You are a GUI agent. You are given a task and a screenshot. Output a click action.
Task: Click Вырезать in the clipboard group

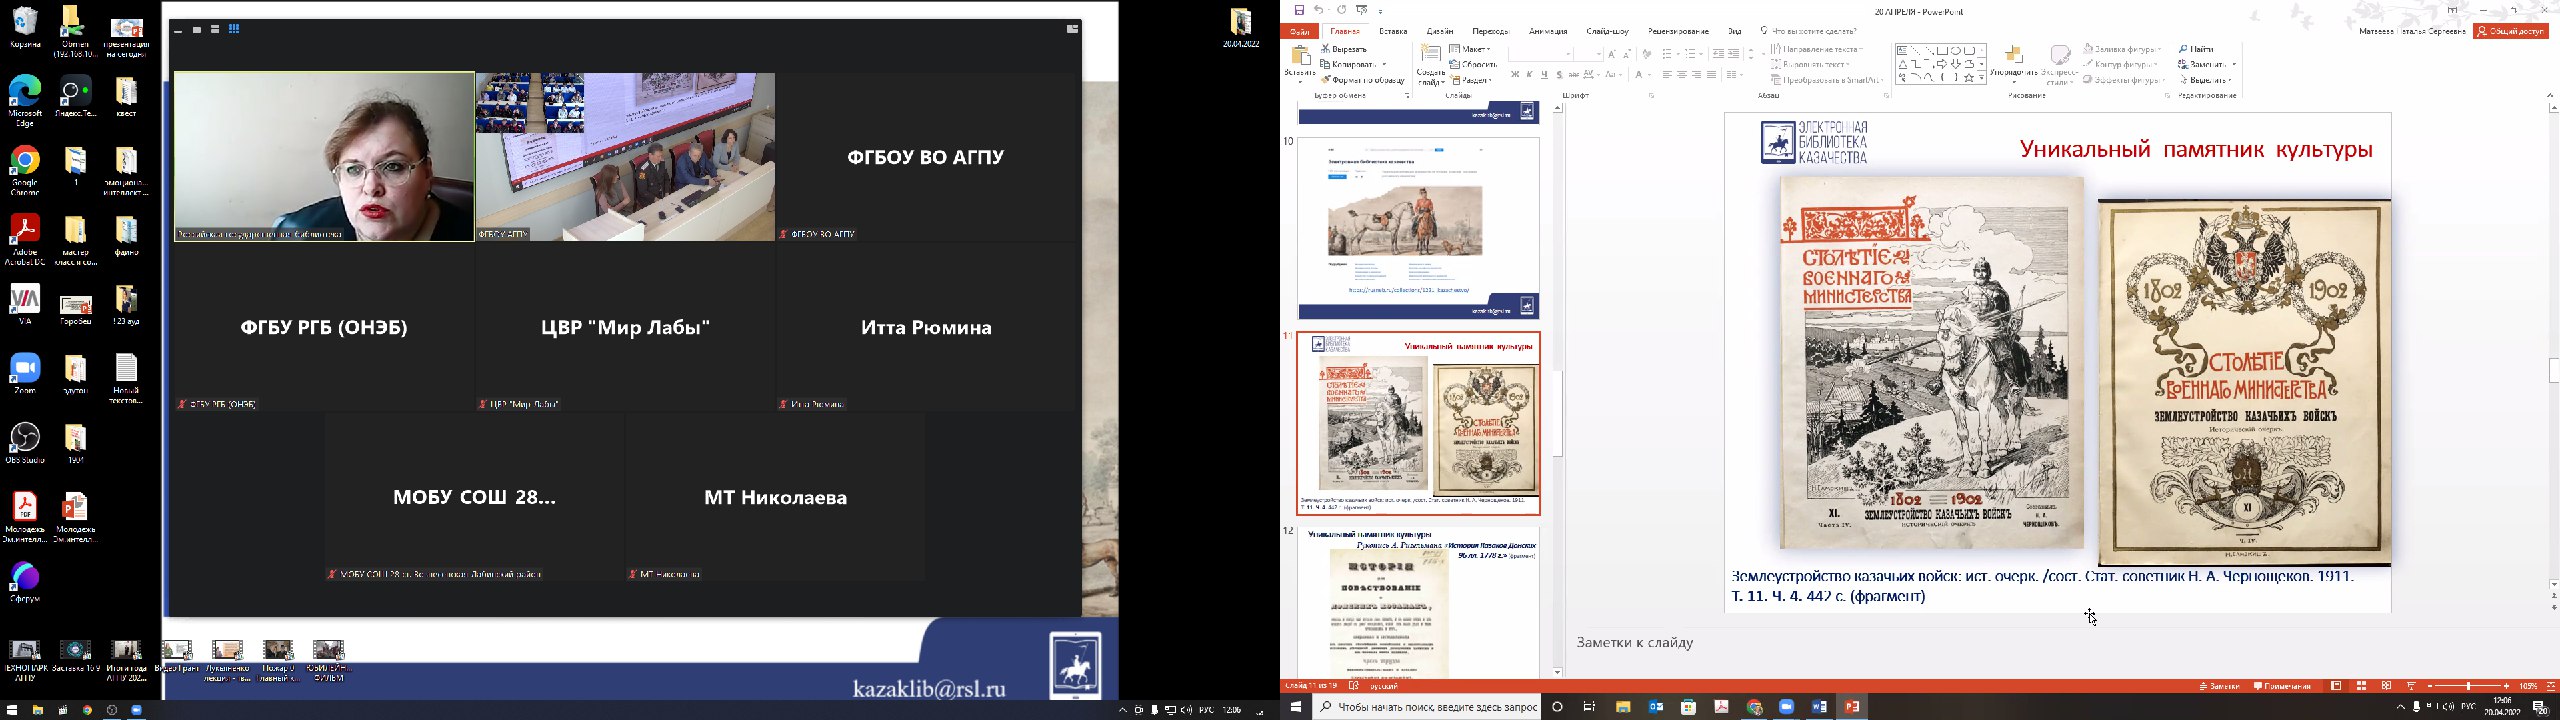pyautogui.click(x=1344, y=49)
